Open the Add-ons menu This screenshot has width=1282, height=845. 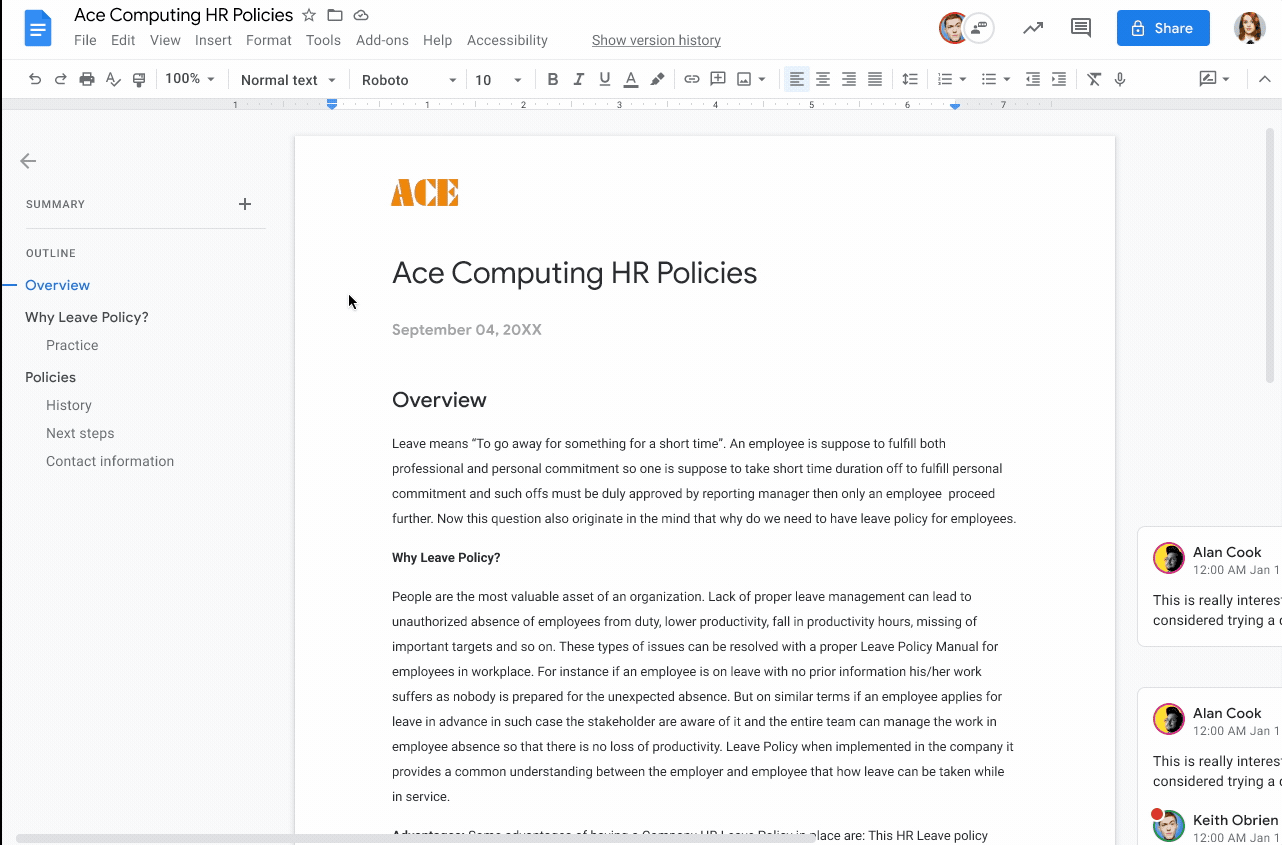pyautogui.click(x=382, y=40)
